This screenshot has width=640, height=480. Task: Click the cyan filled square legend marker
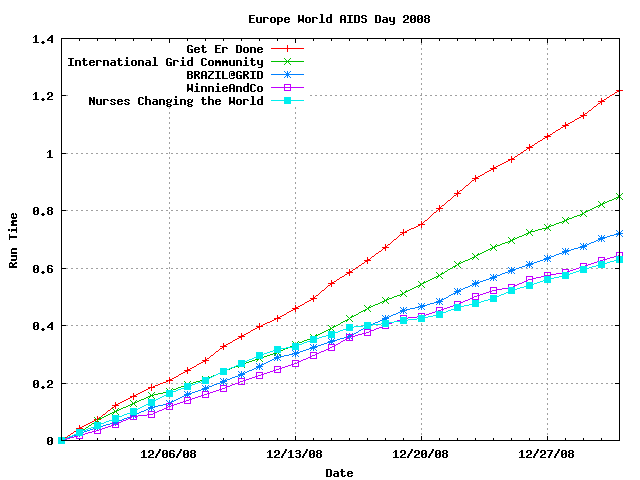point(286,101)
